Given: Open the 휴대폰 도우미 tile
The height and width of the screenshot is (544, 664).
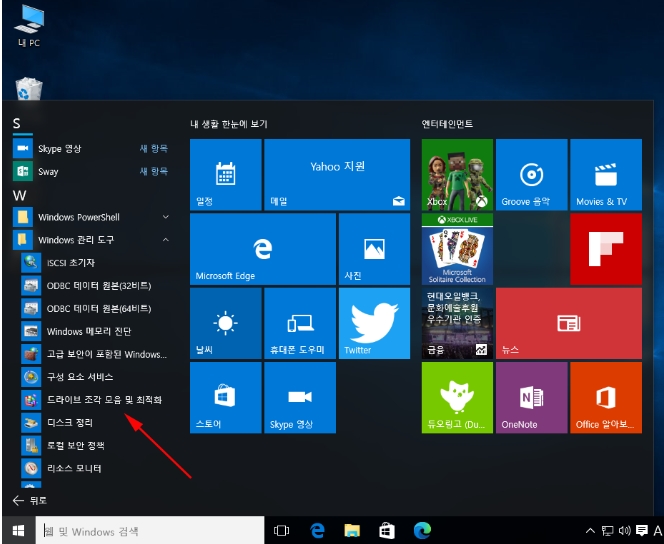Looking at the screenshot, I should (300, 323).
